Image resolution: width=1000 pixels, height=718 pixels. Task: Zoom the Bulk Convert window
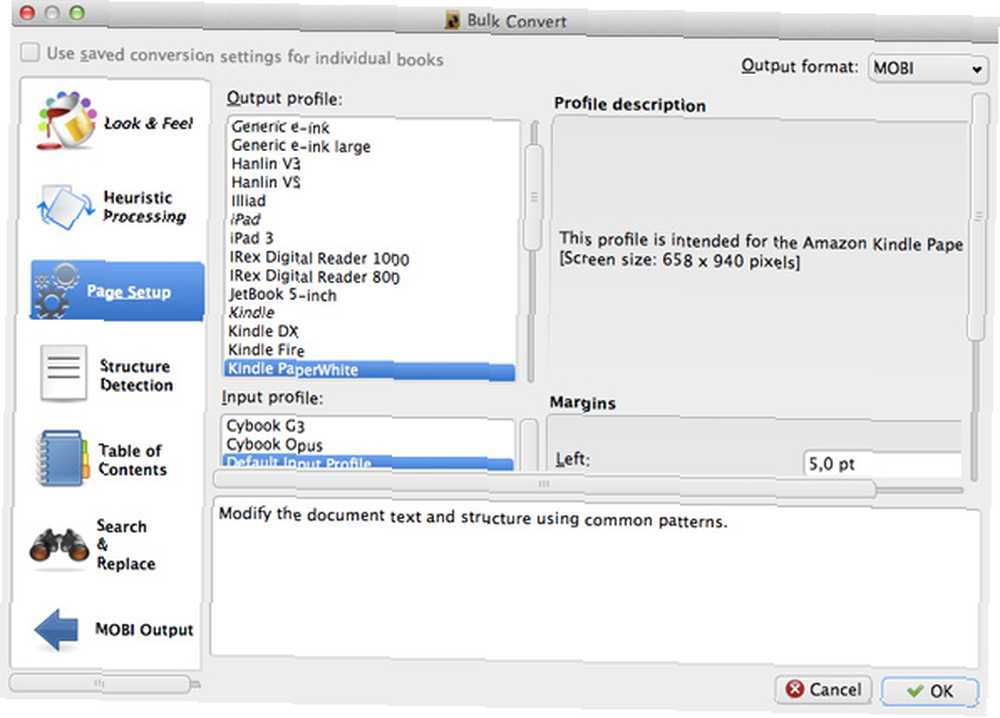77,13
